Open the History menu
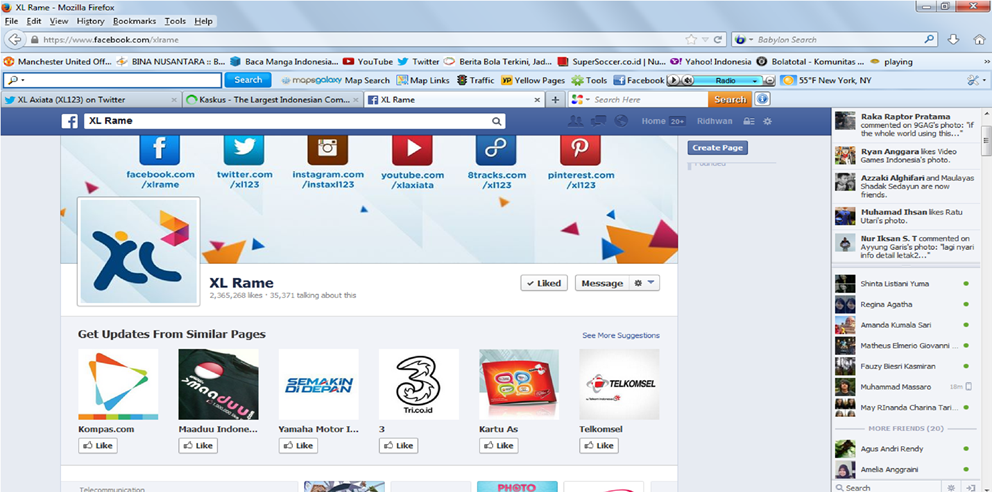This screenshot has width=992, height=492. click(90, 21)
